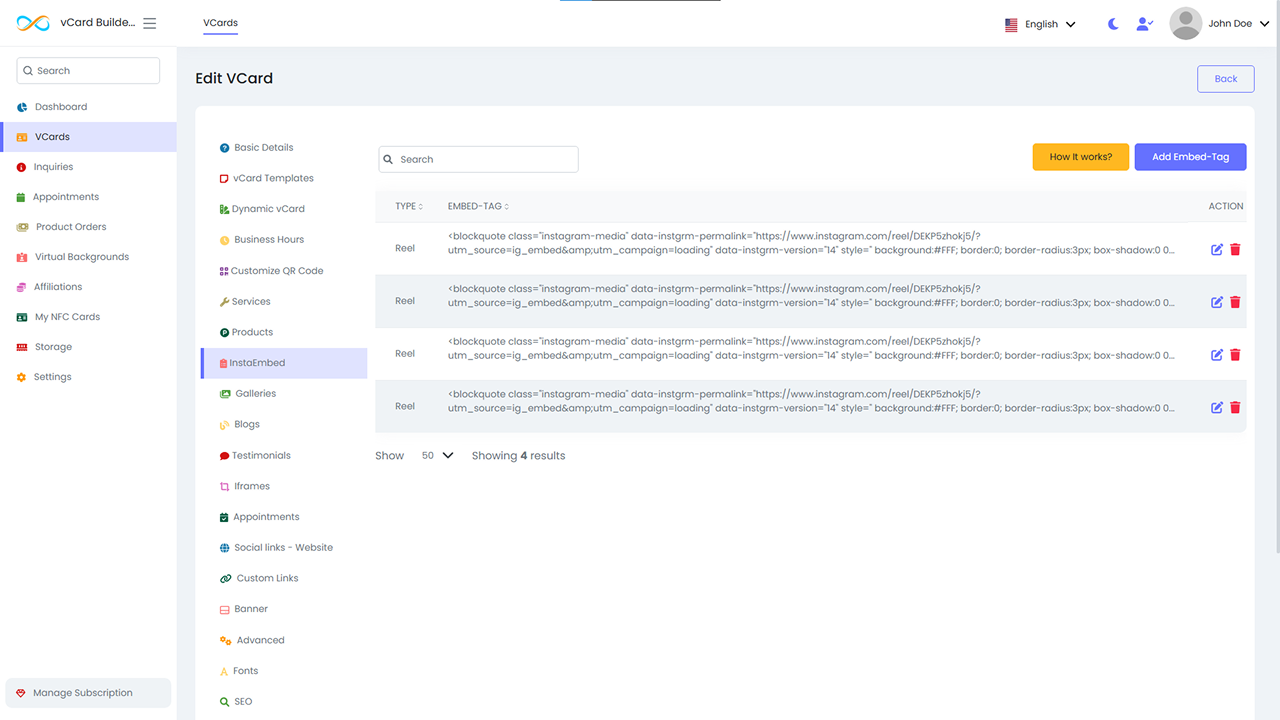Go to Dashboard in the sidebar

61,107
